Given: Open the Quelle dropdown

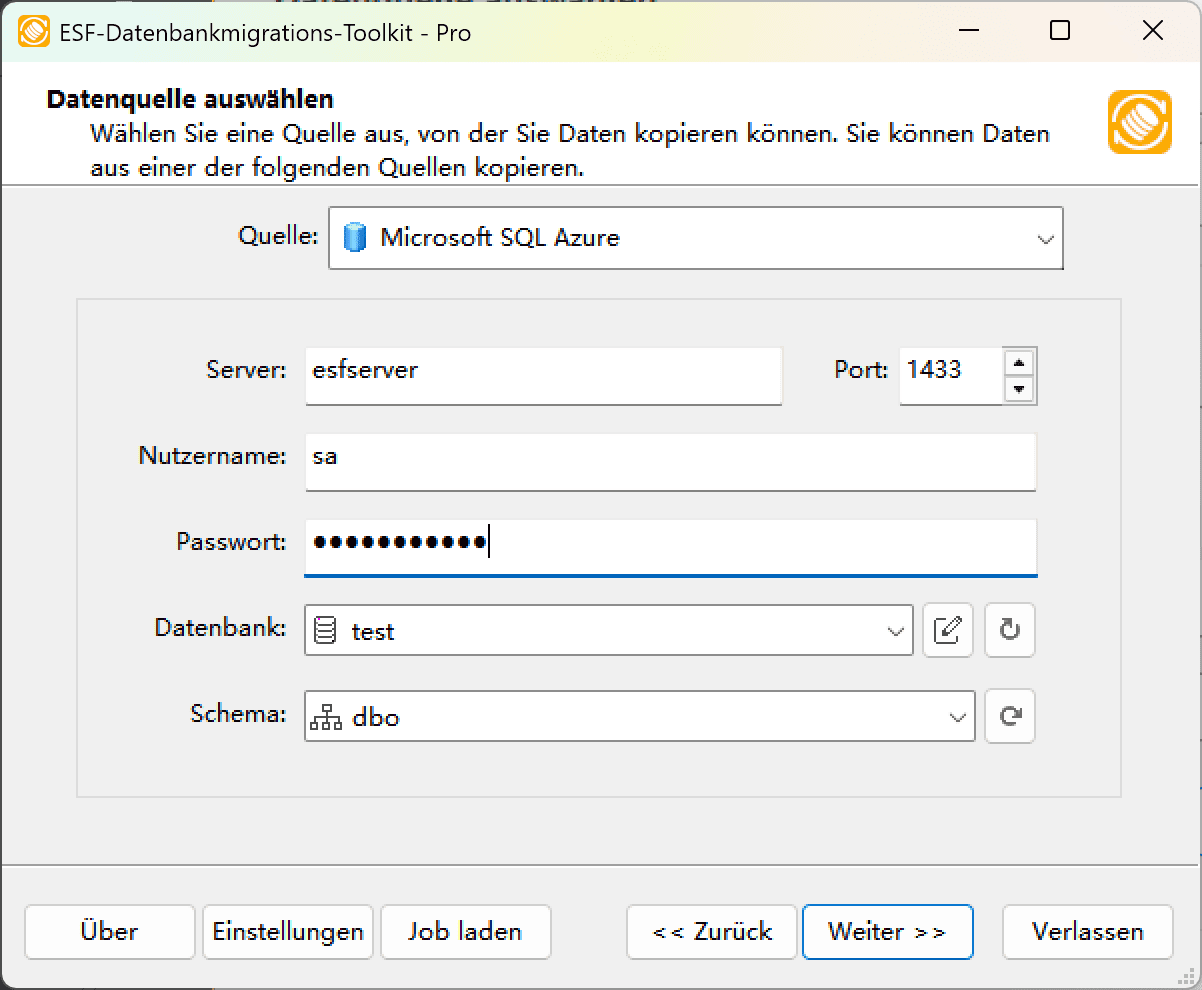Looking at the screenshot, I should pyautogui.click(x=1045, y=238).
